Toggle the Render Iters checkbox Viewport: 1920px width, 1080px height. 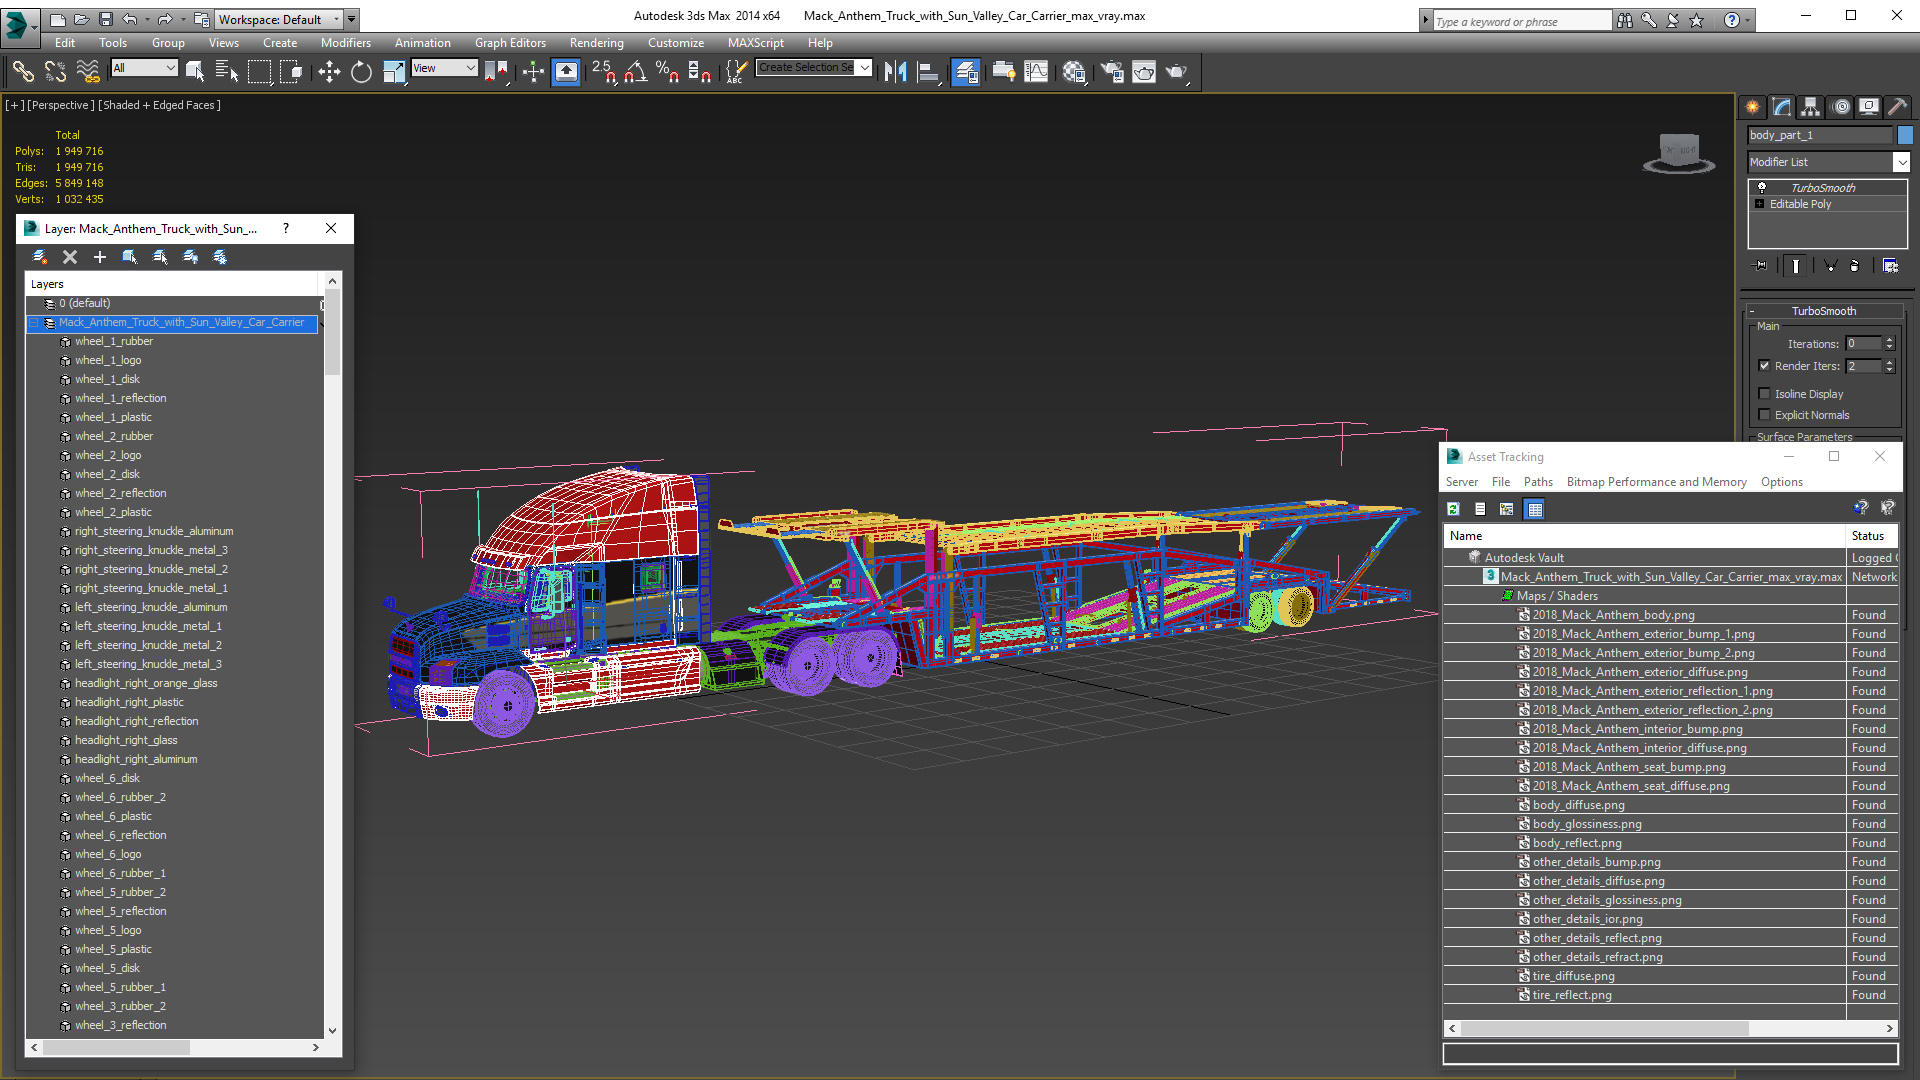pyautogui.click(x=1764, y=366)
